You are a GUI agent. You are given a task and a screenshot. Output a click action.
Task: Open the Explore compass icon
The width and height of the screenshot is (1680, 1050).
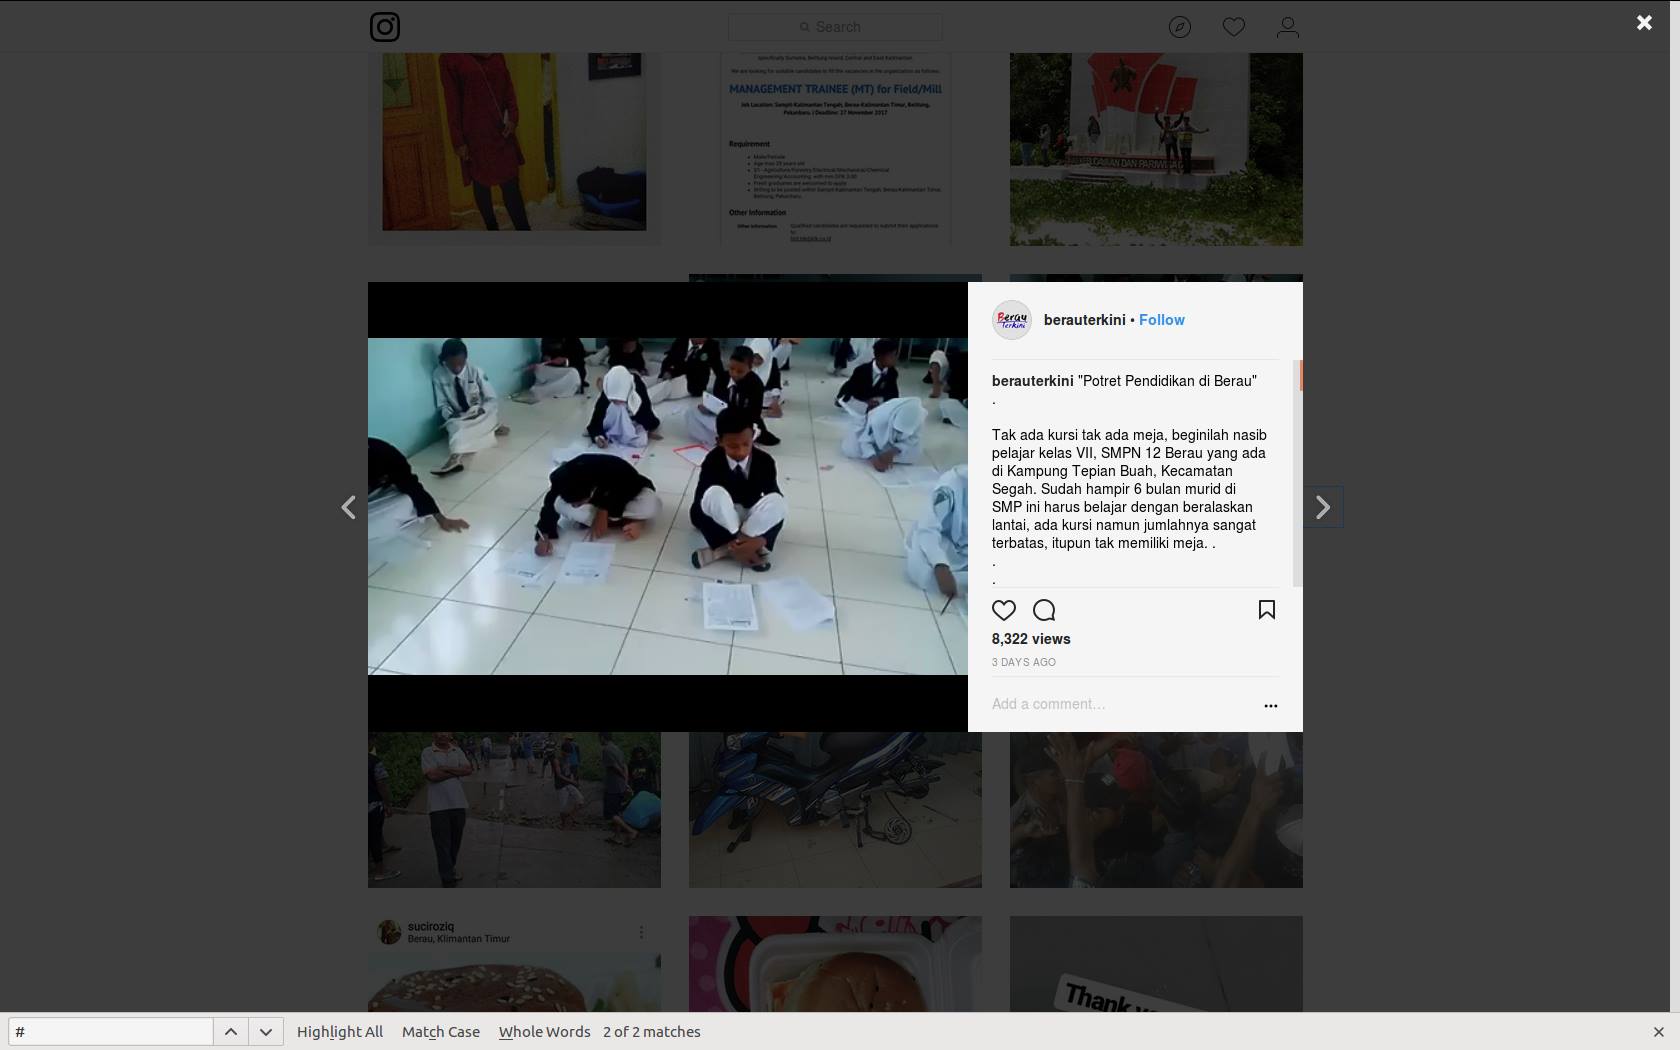click(1180, 27)
